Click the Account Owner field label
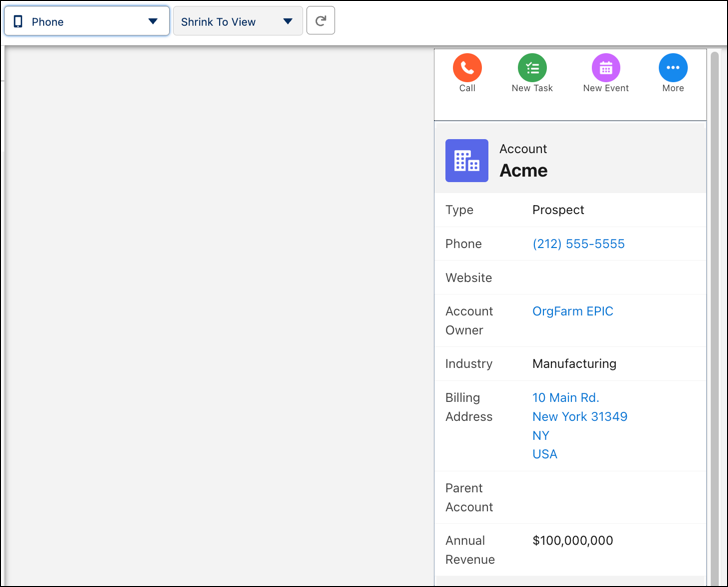 pyautogui.click(x=469, y=320)
